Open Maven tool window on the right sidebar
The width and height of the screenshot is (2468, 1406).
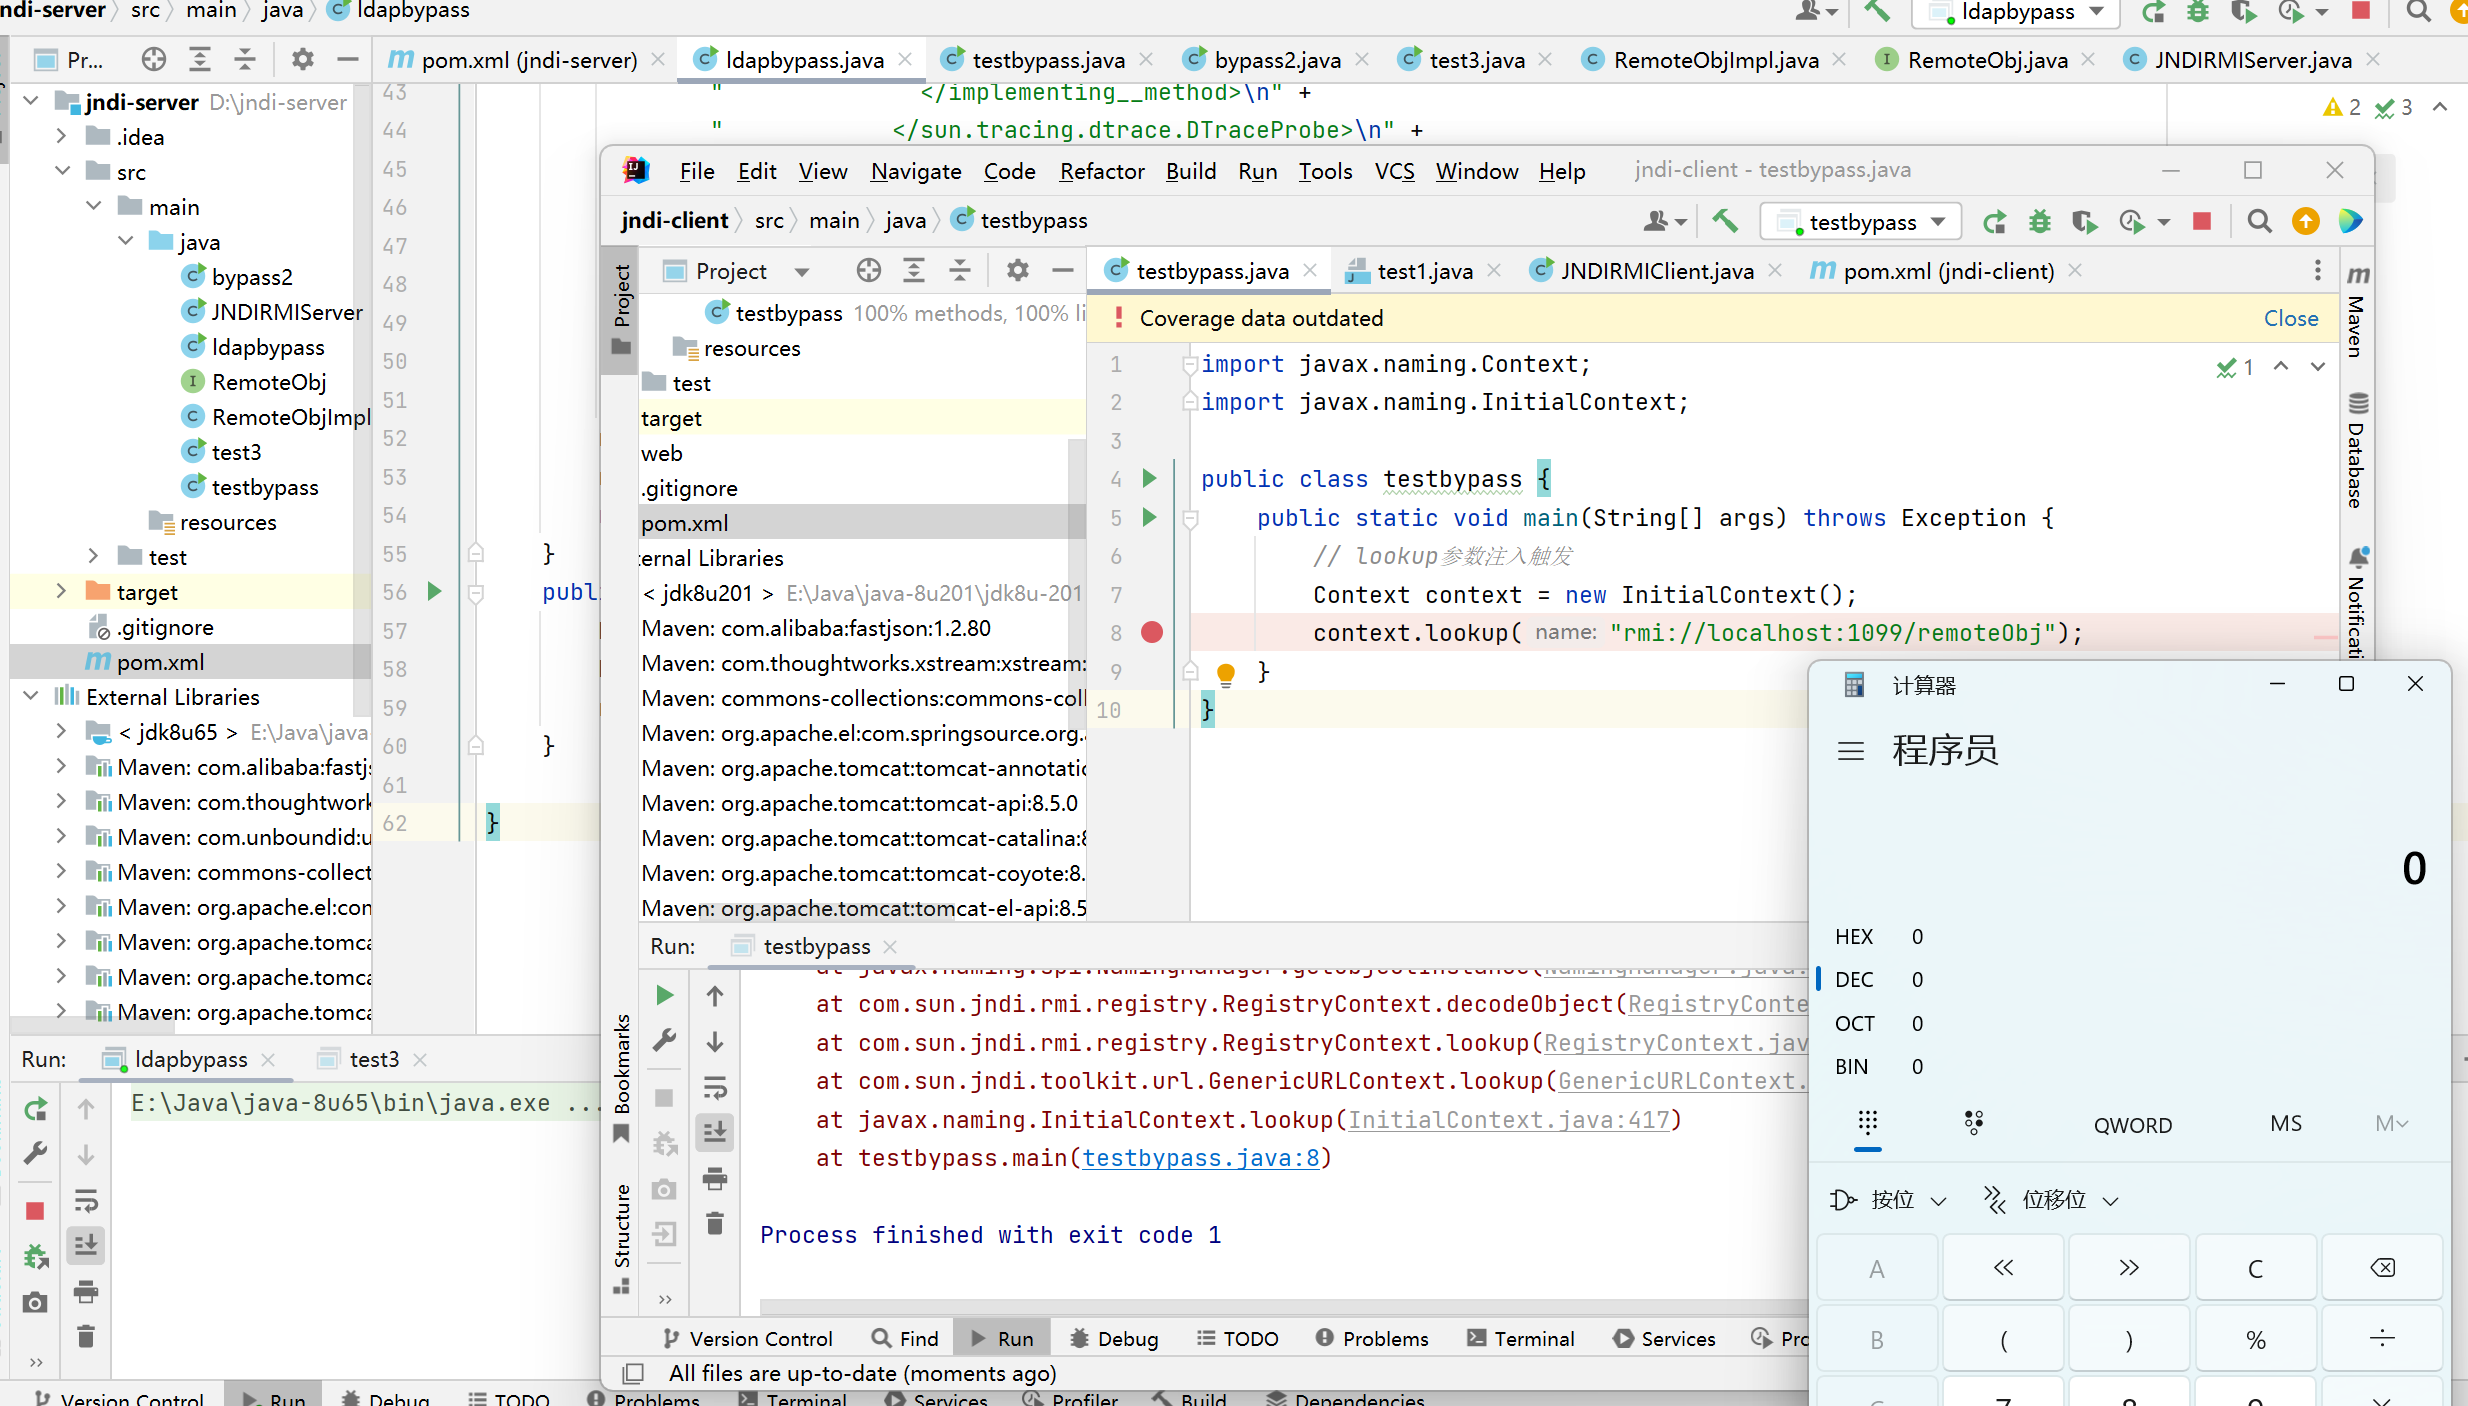2357,314
